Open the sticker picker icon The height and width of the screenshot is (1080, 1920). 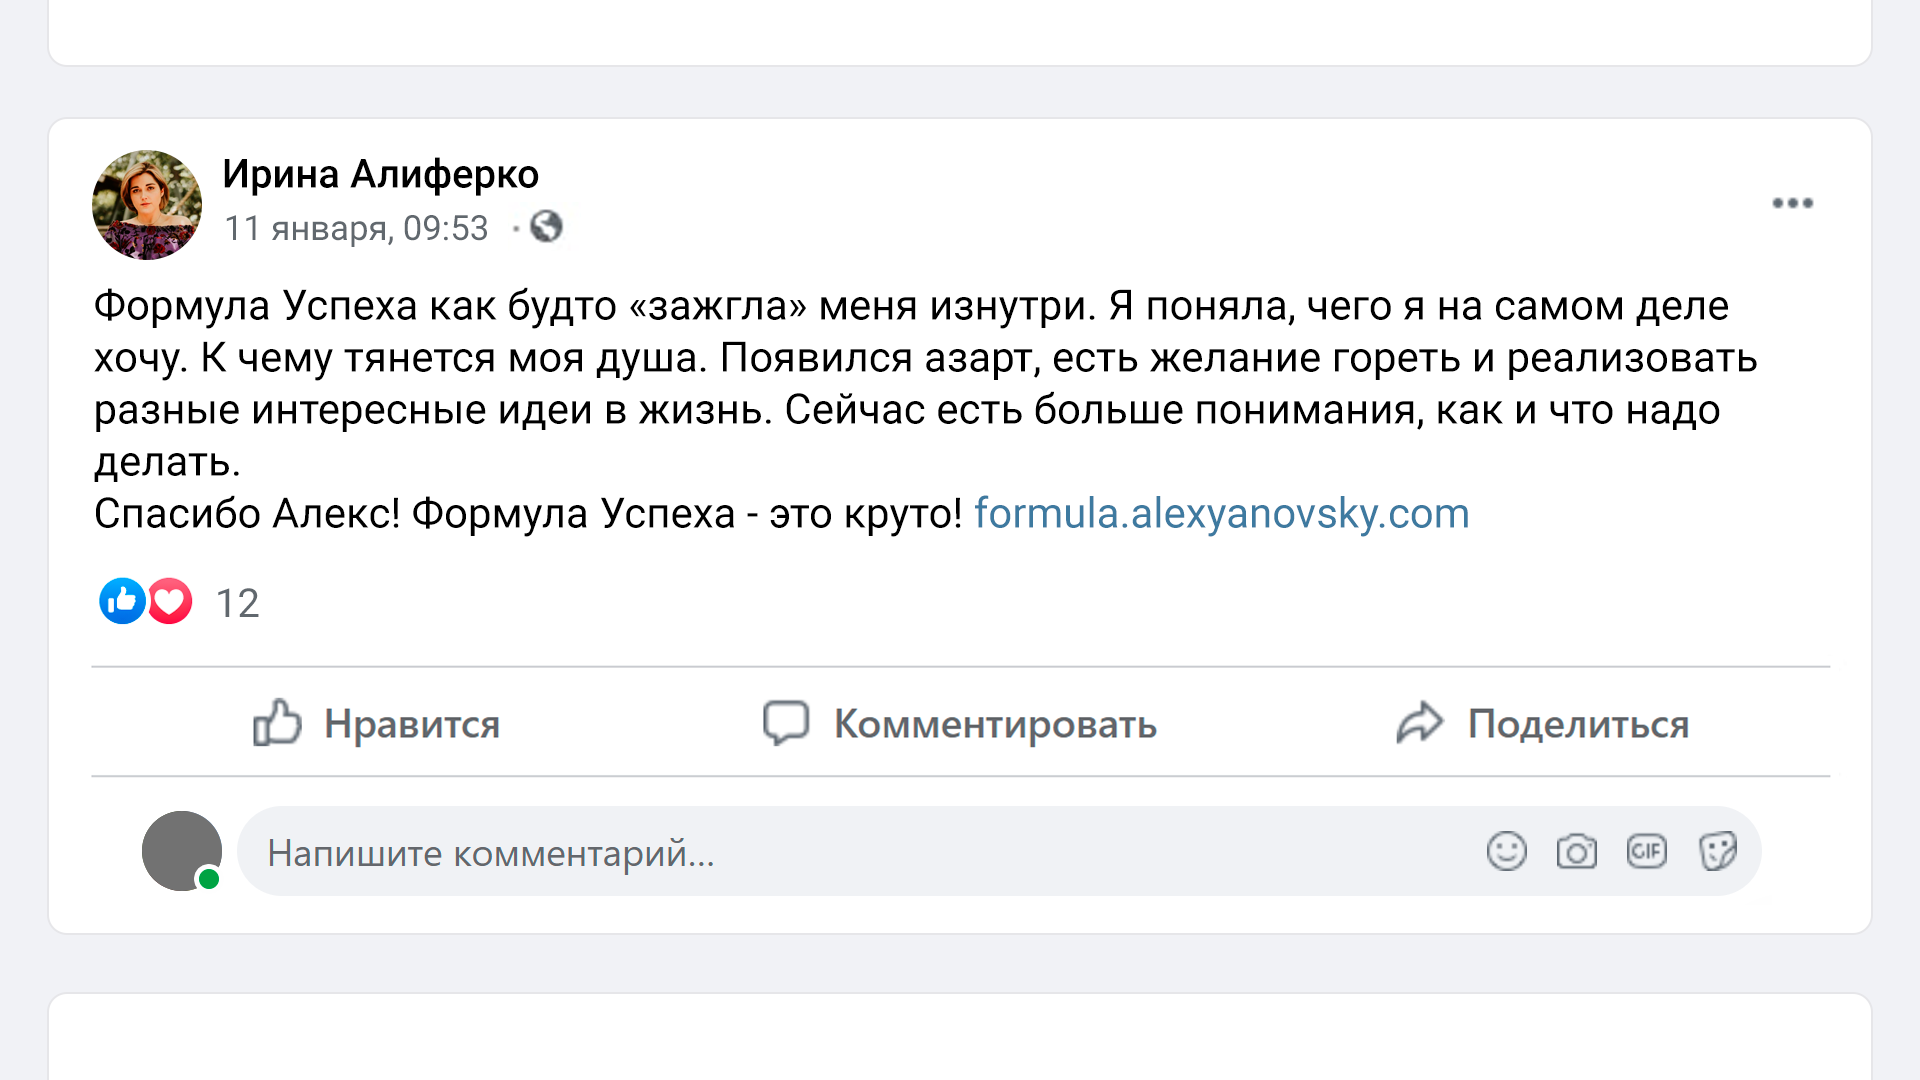point(1717,851)
